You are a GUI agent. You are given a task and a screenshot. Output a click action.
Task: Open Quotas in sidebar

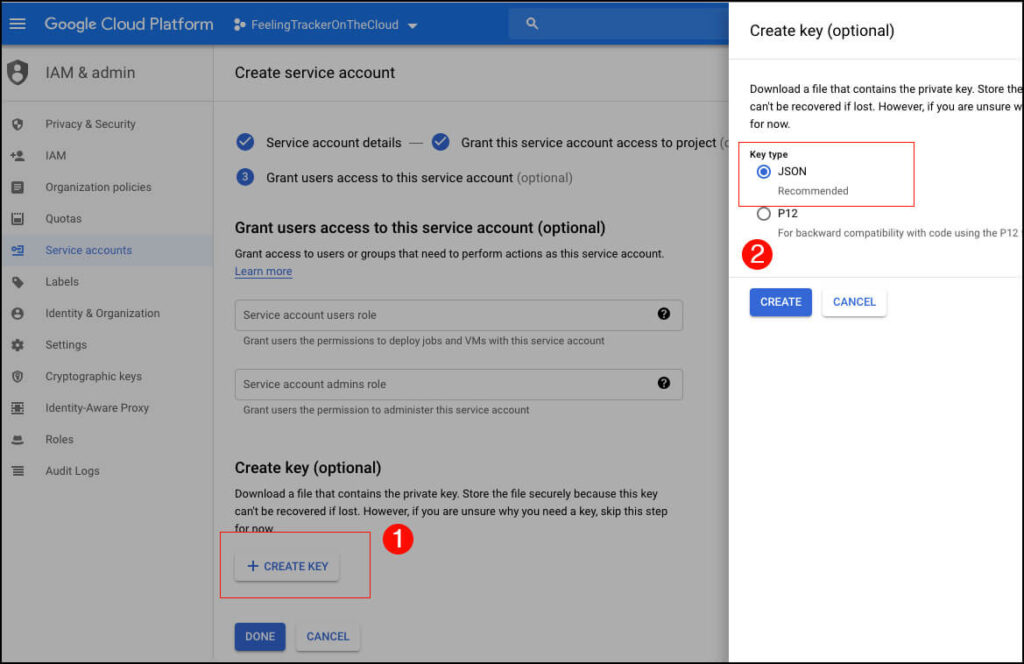(x=63, y=219)
